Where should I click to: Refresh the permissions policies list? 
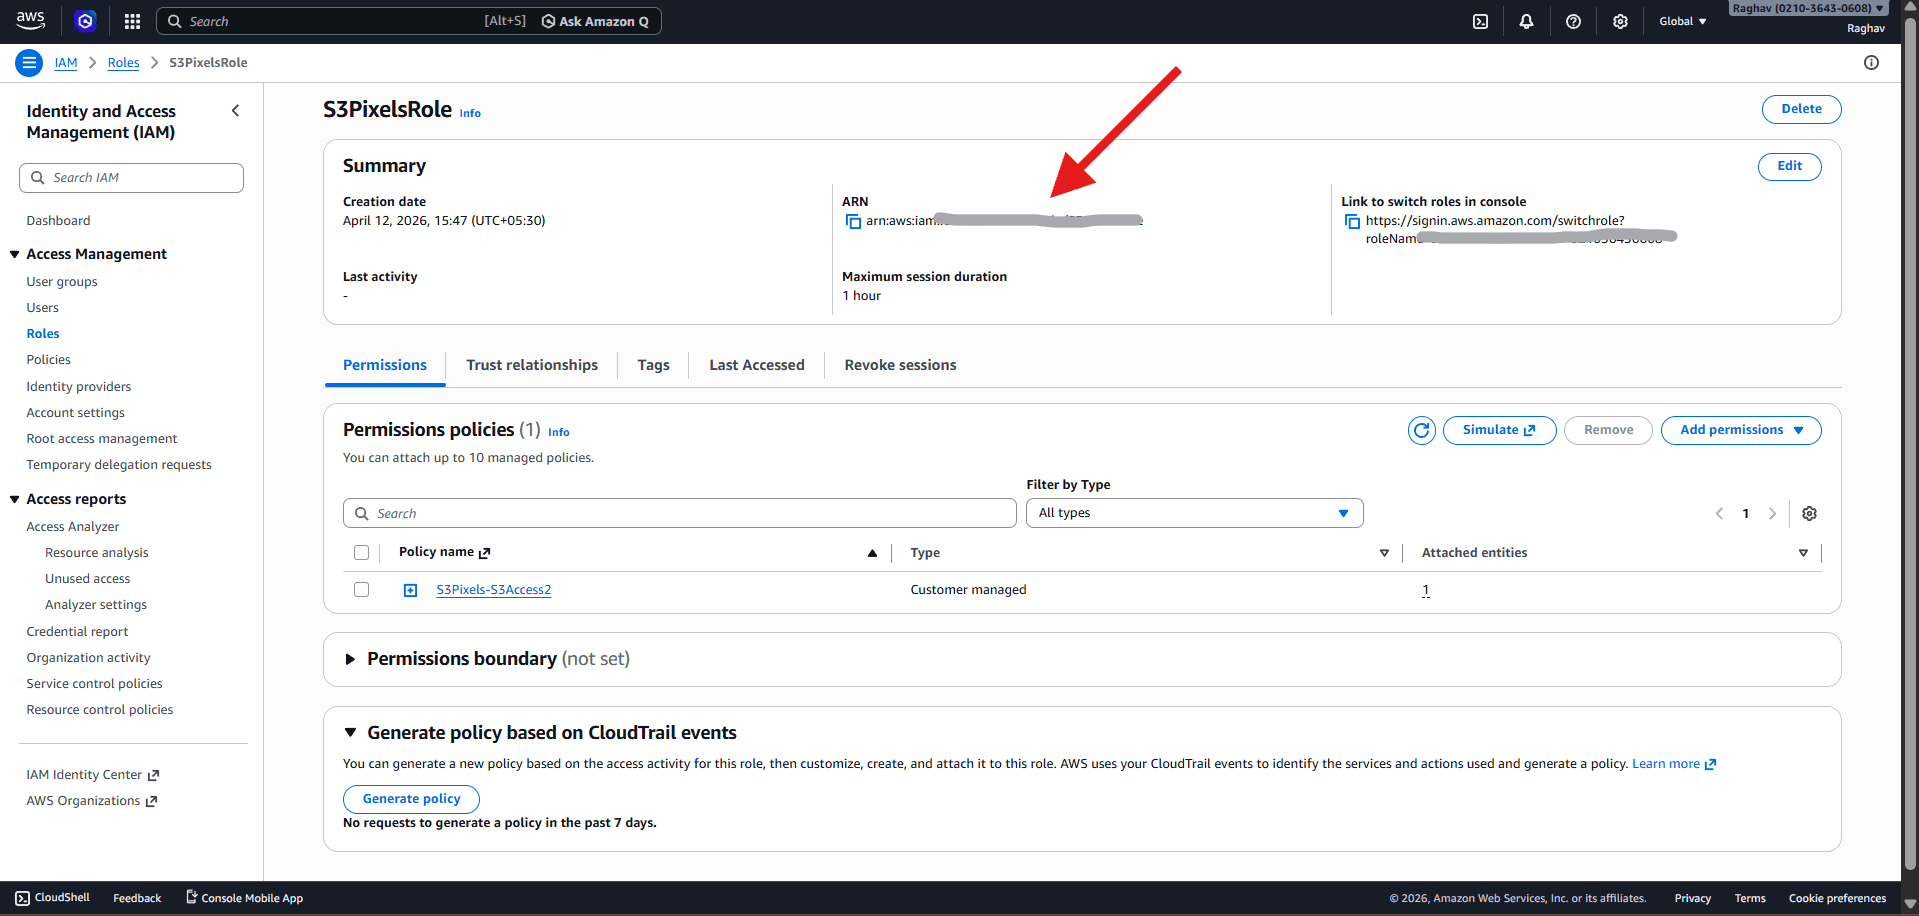[x=1421, y=430]
